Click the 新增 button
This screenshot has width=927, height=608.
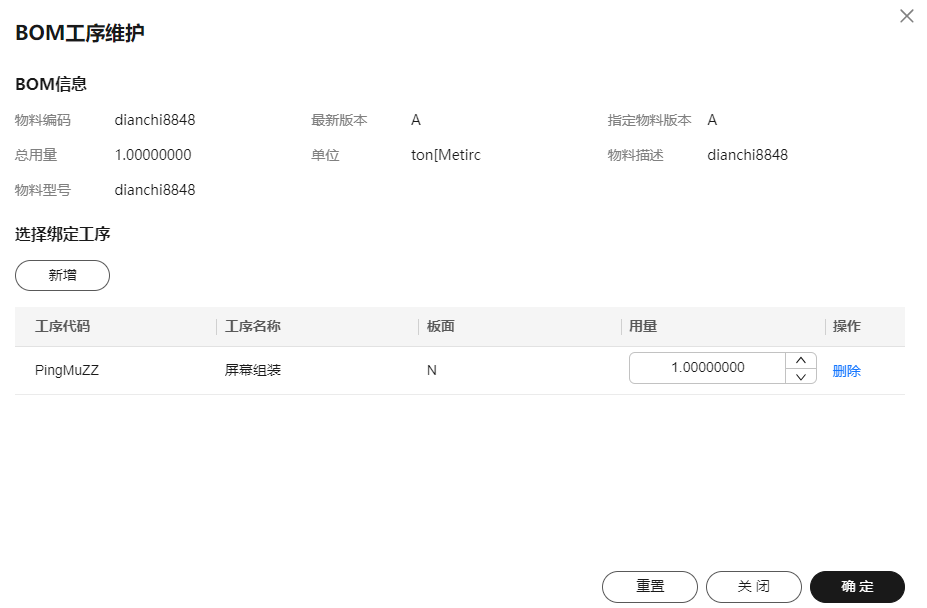pyautogui.click(x=62, y=276)
